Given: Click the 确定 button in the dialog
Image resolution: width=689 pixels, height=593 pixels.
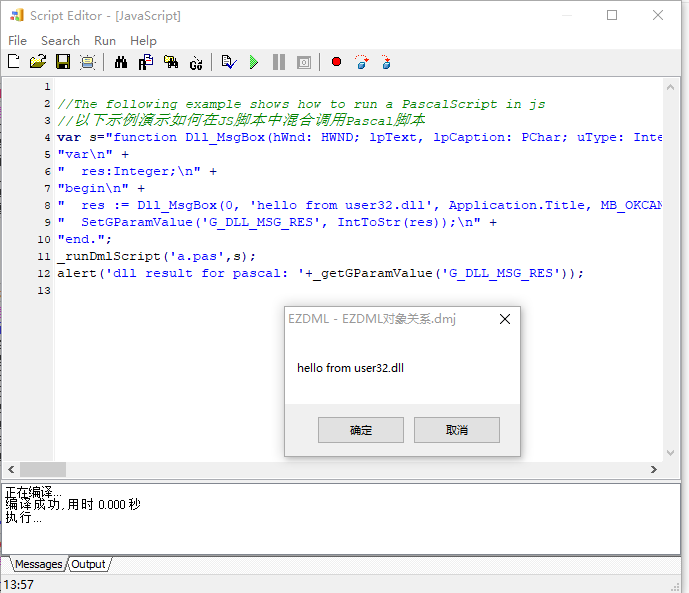Looking at the screenshot, I should coord(361,430).
